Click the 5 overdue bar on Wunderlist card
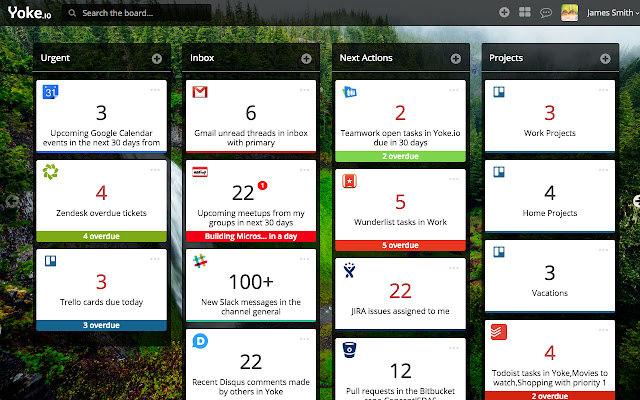This screenshot has height=400, width=640. point(400,245)
